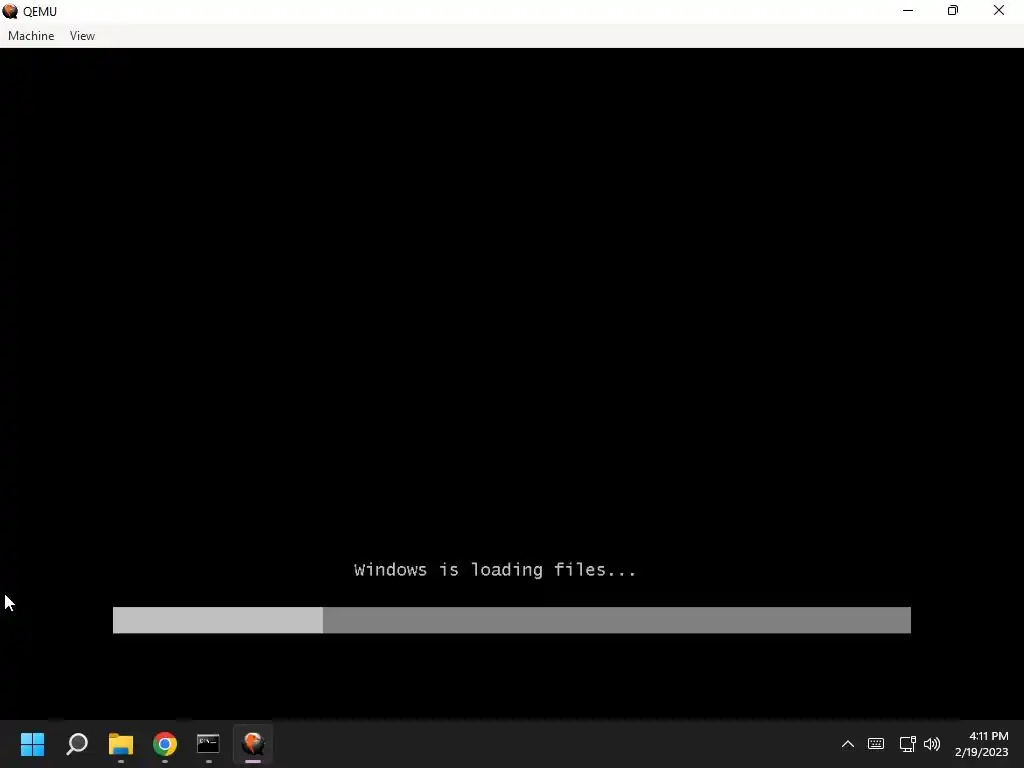Open network status tray icon
Image resolution: width=1024 pixels, height=768 pixels.
[907, 744]
